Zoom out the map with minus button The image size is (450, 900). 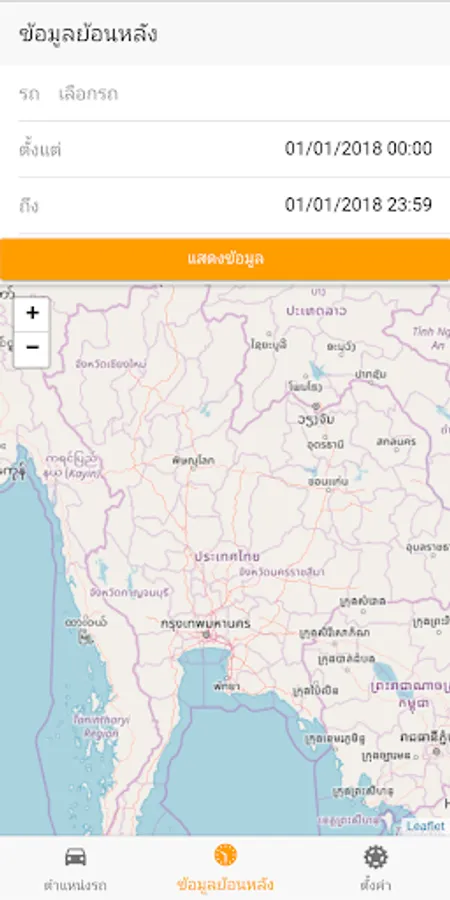point(32,348)
